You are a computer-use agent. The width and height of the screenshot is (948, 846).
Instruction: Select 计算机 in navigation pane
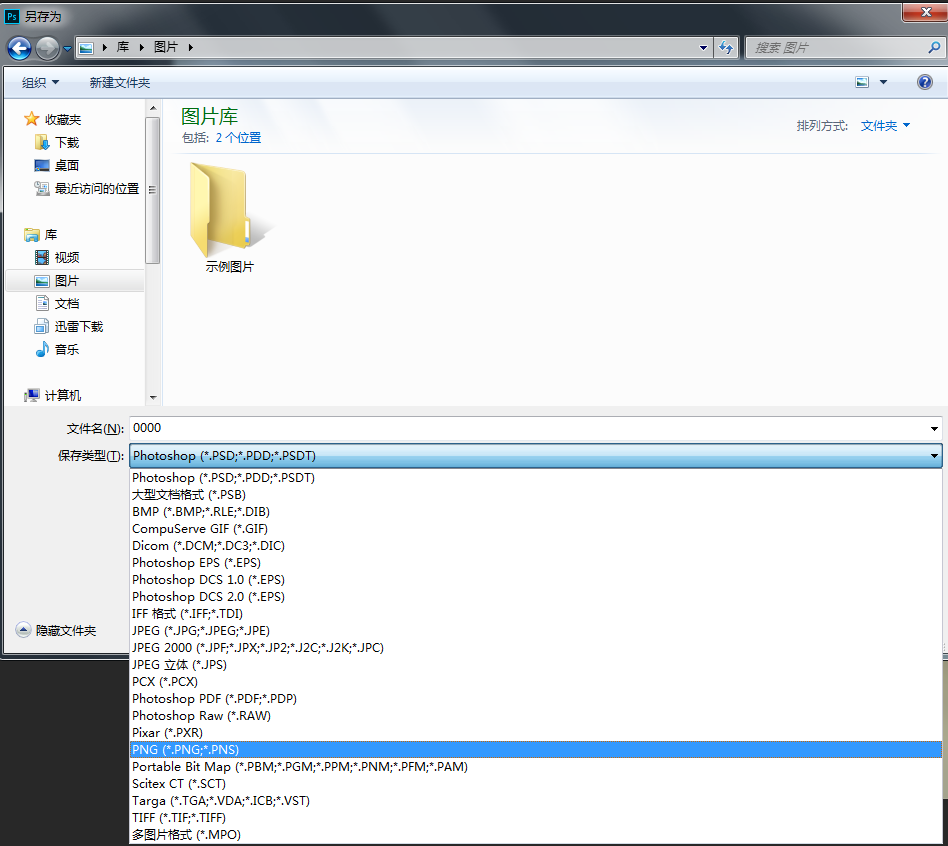62,395
